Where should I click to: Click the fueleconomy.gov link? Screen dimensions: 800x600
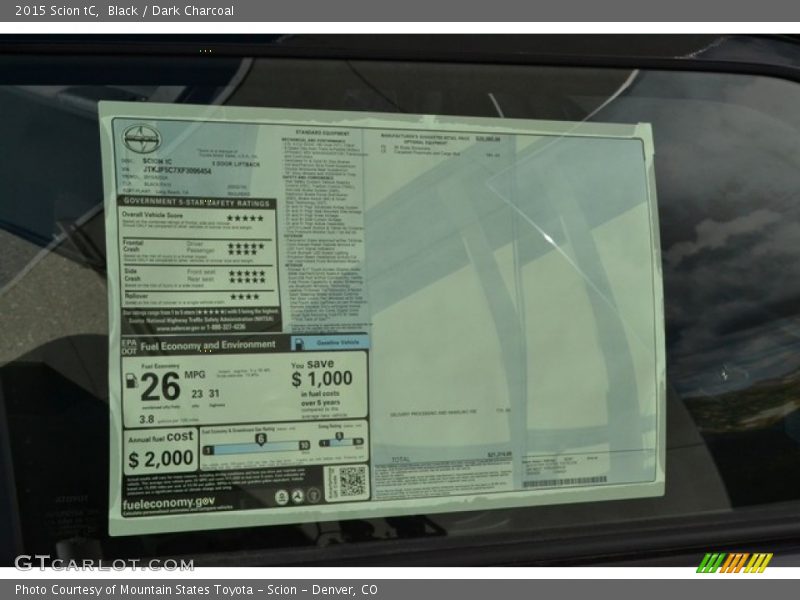click(x=168, y=503)
